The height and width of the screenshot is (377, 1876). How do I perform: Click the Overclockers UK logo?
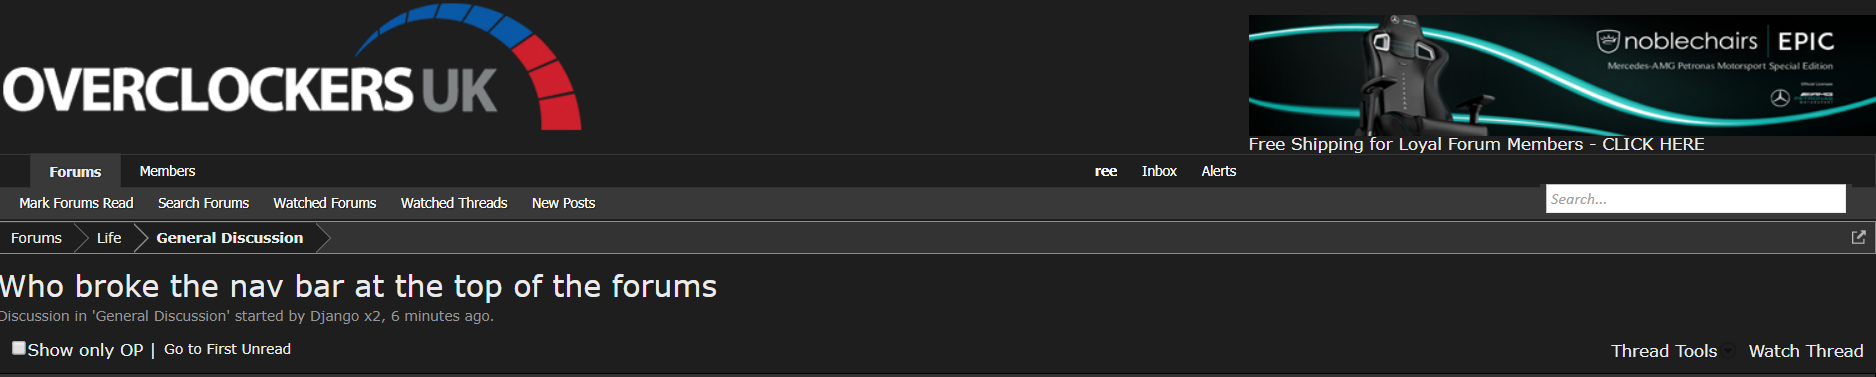(291, 68)
